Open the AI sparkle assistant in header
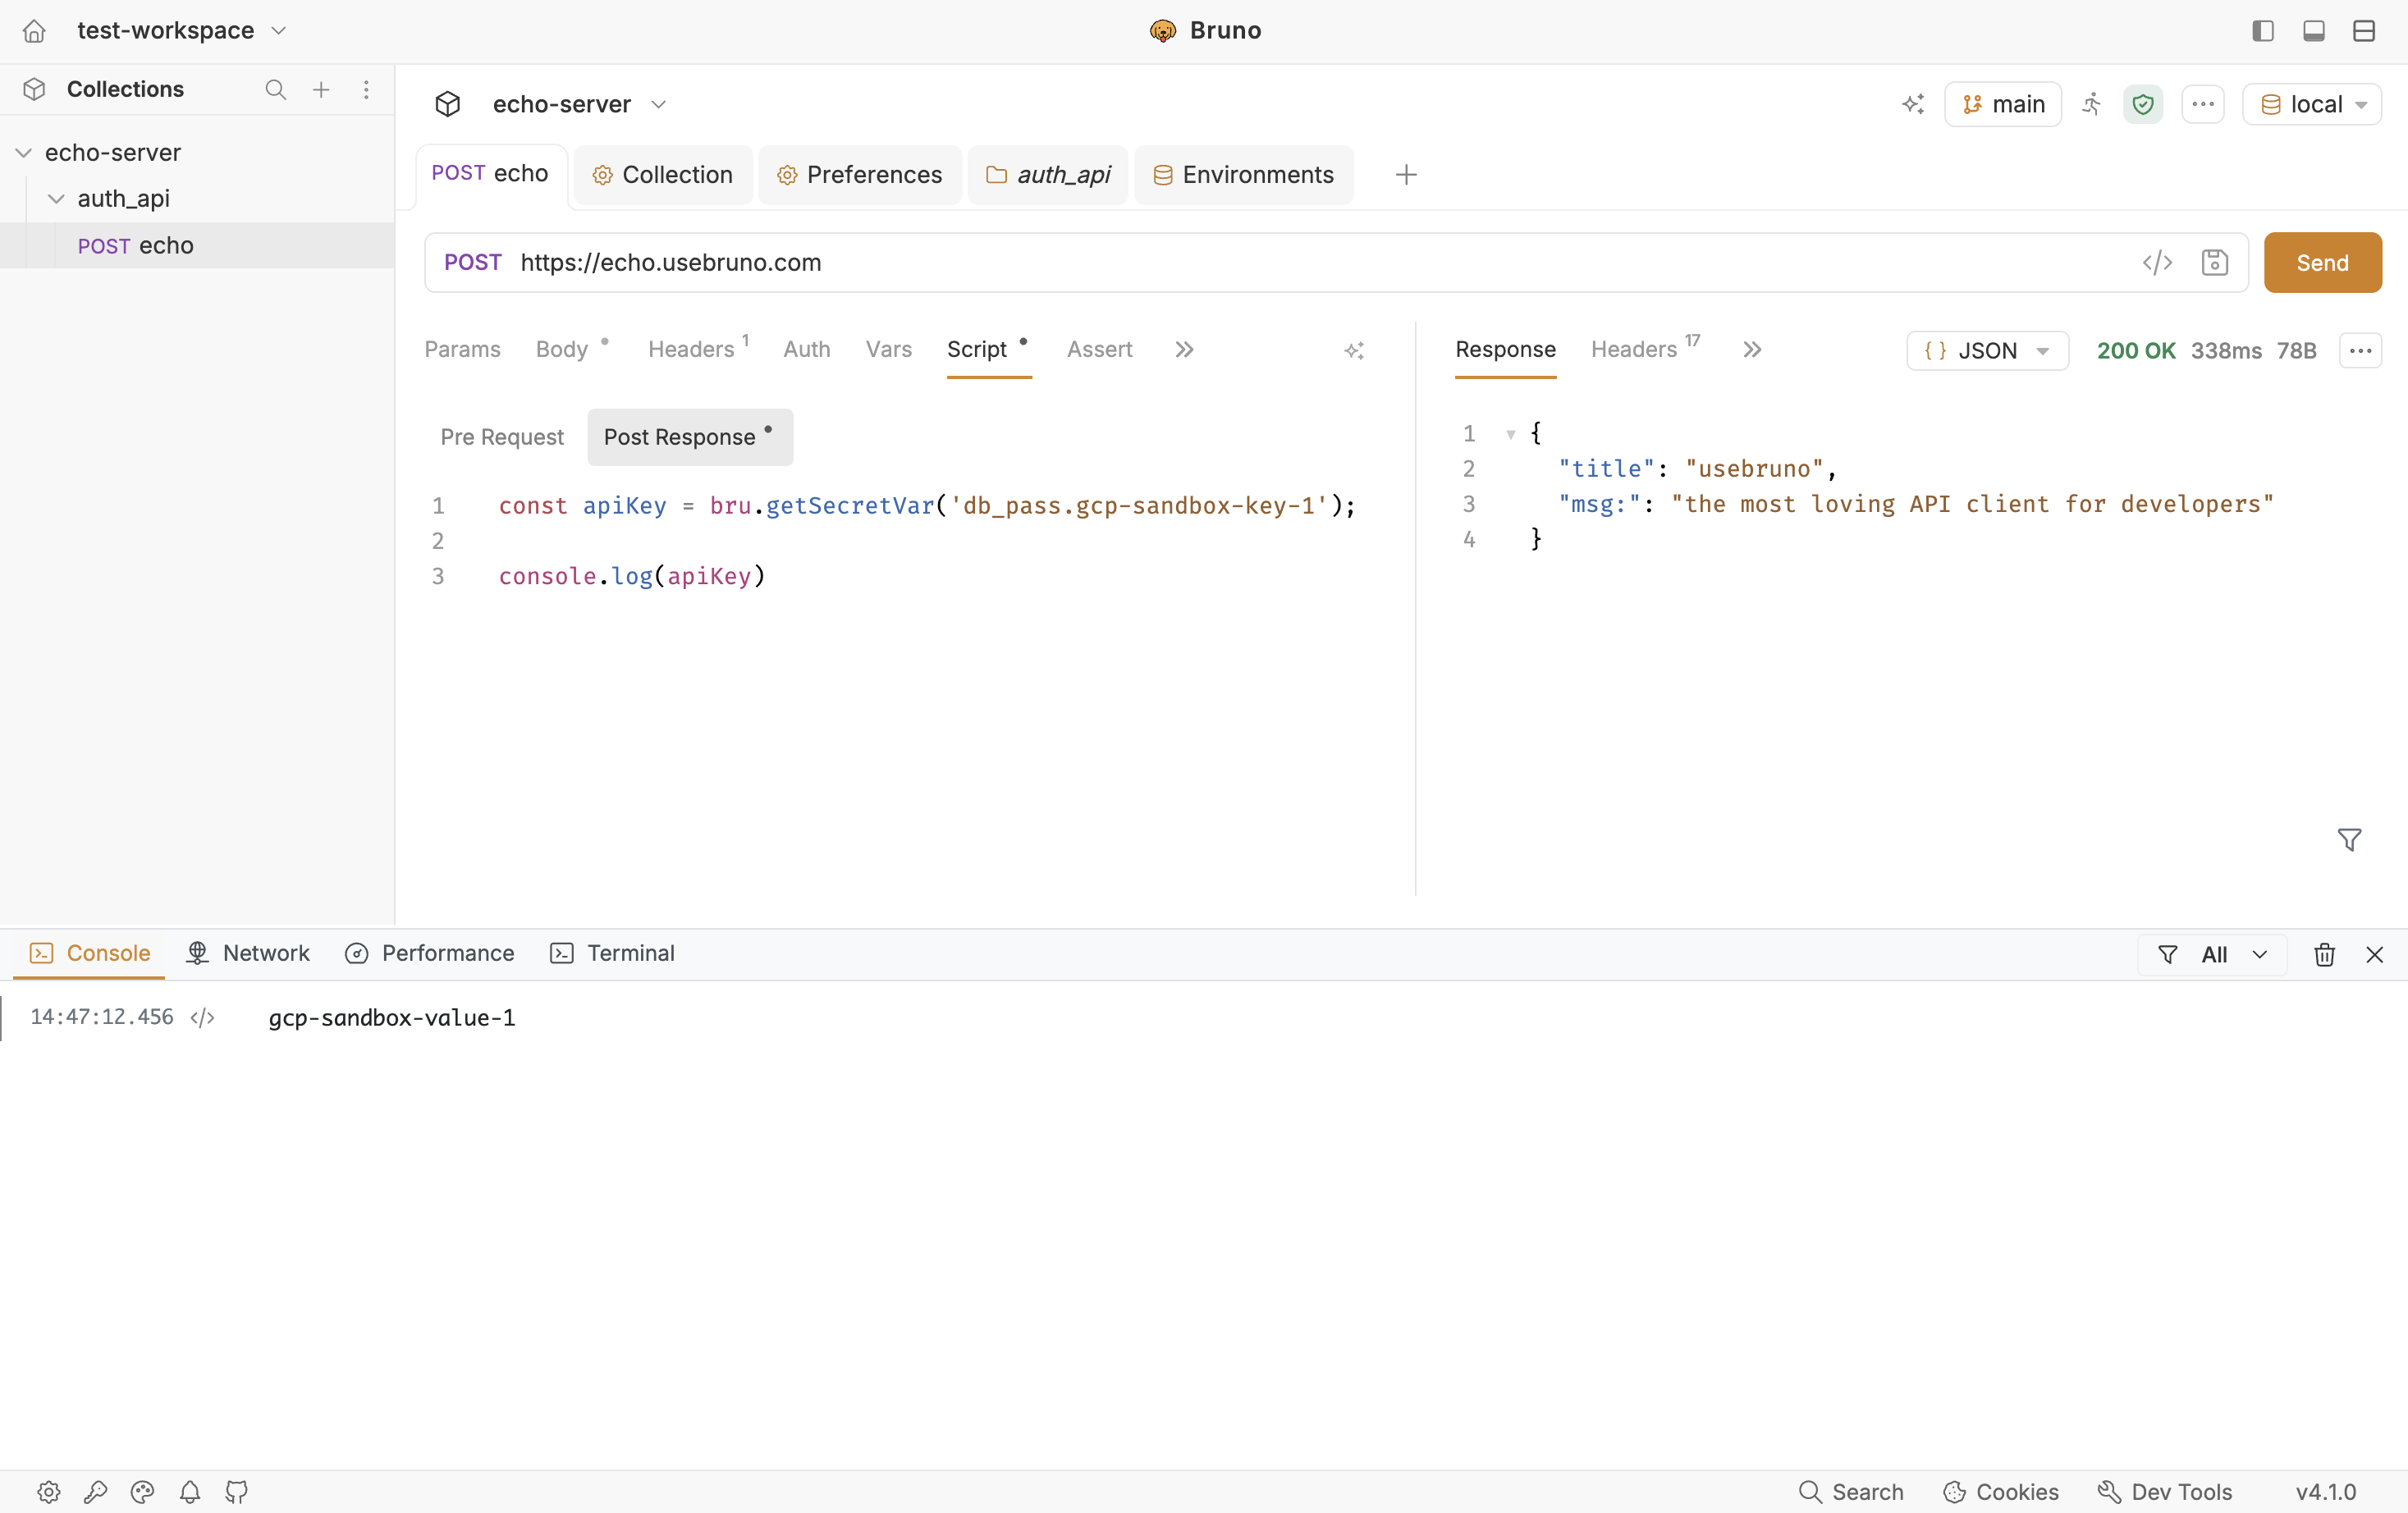 (1913, 104)
